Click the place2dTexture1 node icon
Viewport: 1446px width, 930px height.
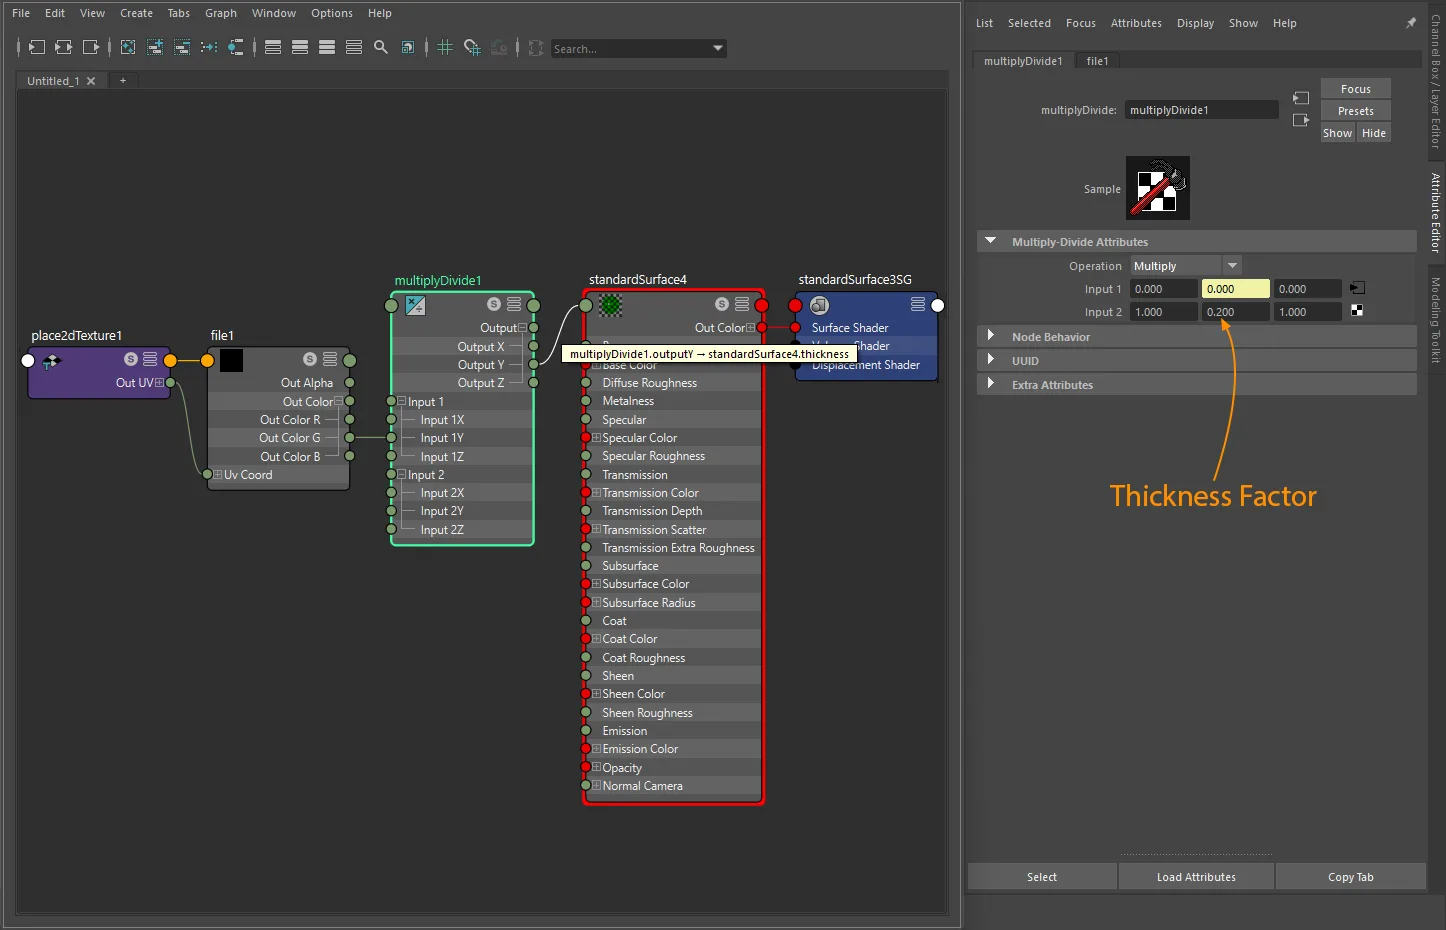(x=52, y=360)
